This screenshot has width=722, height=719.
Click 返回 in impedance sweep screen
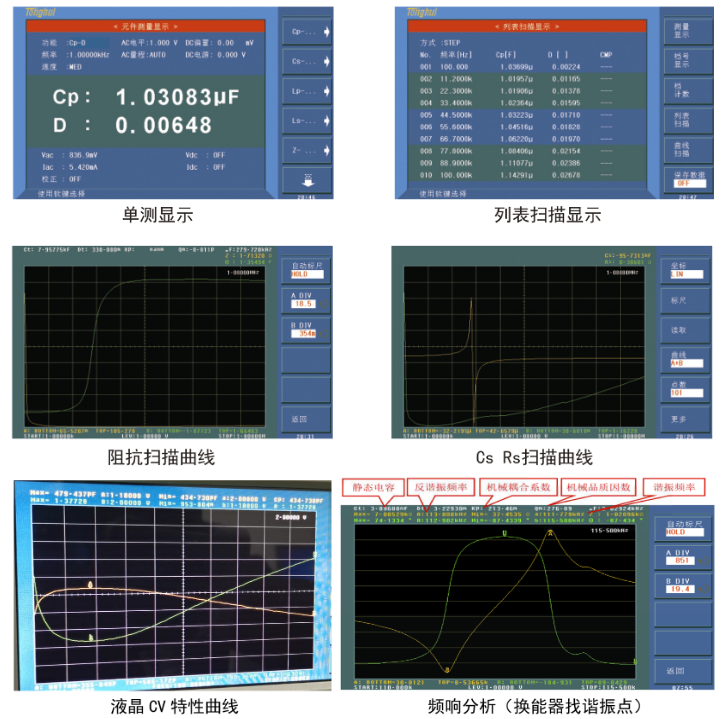[307, 419]
